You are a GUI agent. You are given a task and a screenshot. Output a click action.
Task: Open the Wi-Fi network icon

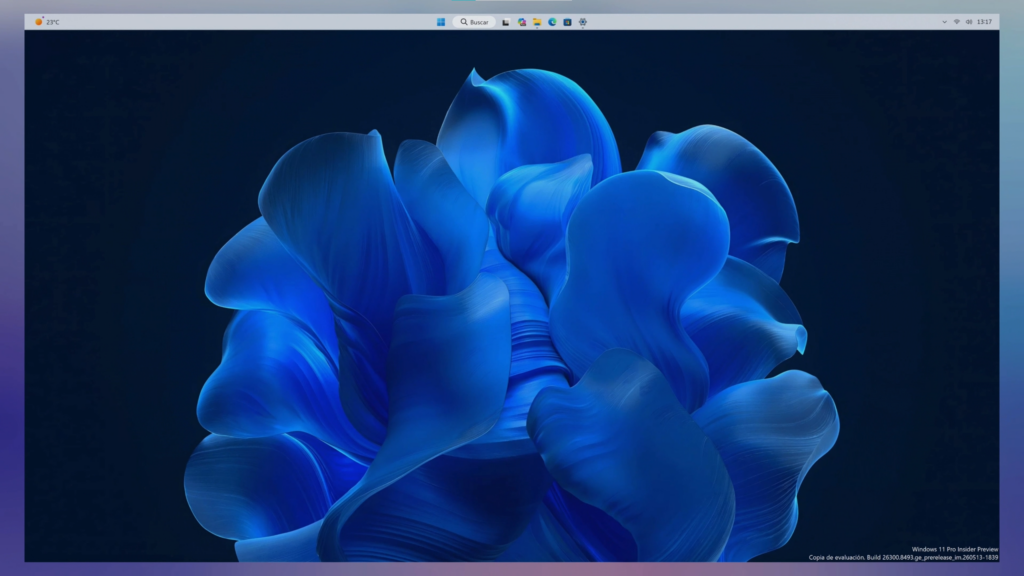click(957, 22)
